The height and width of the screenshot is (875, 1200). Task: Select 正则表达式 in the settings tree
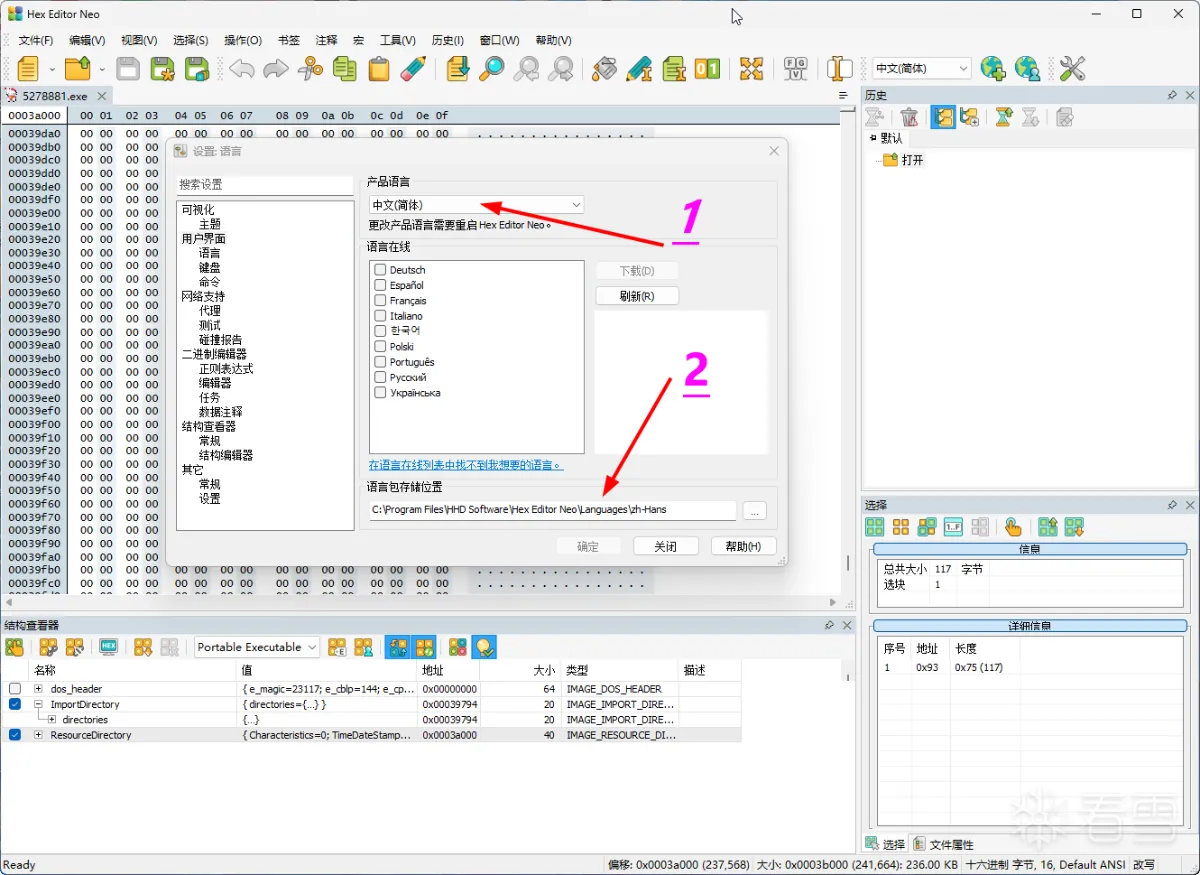pos(225,368)
